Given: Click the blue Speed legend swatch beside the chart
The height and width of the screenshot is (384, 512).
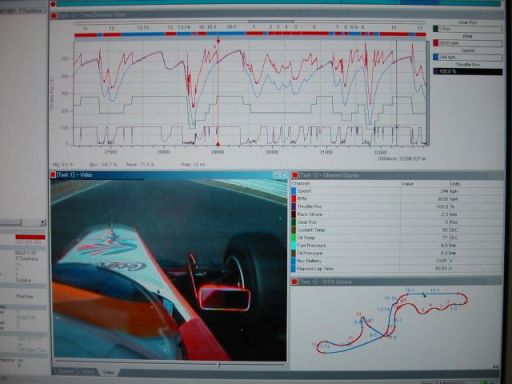Looking at the screenshot, I should click(435, 57).
